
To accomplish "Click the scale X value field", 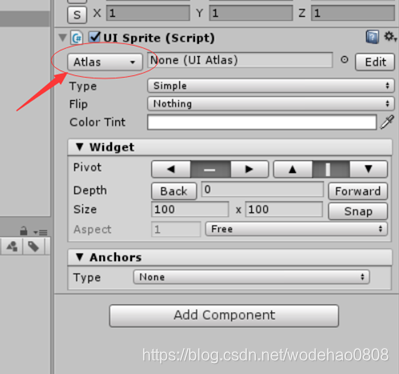I will (x=148, y=13).
